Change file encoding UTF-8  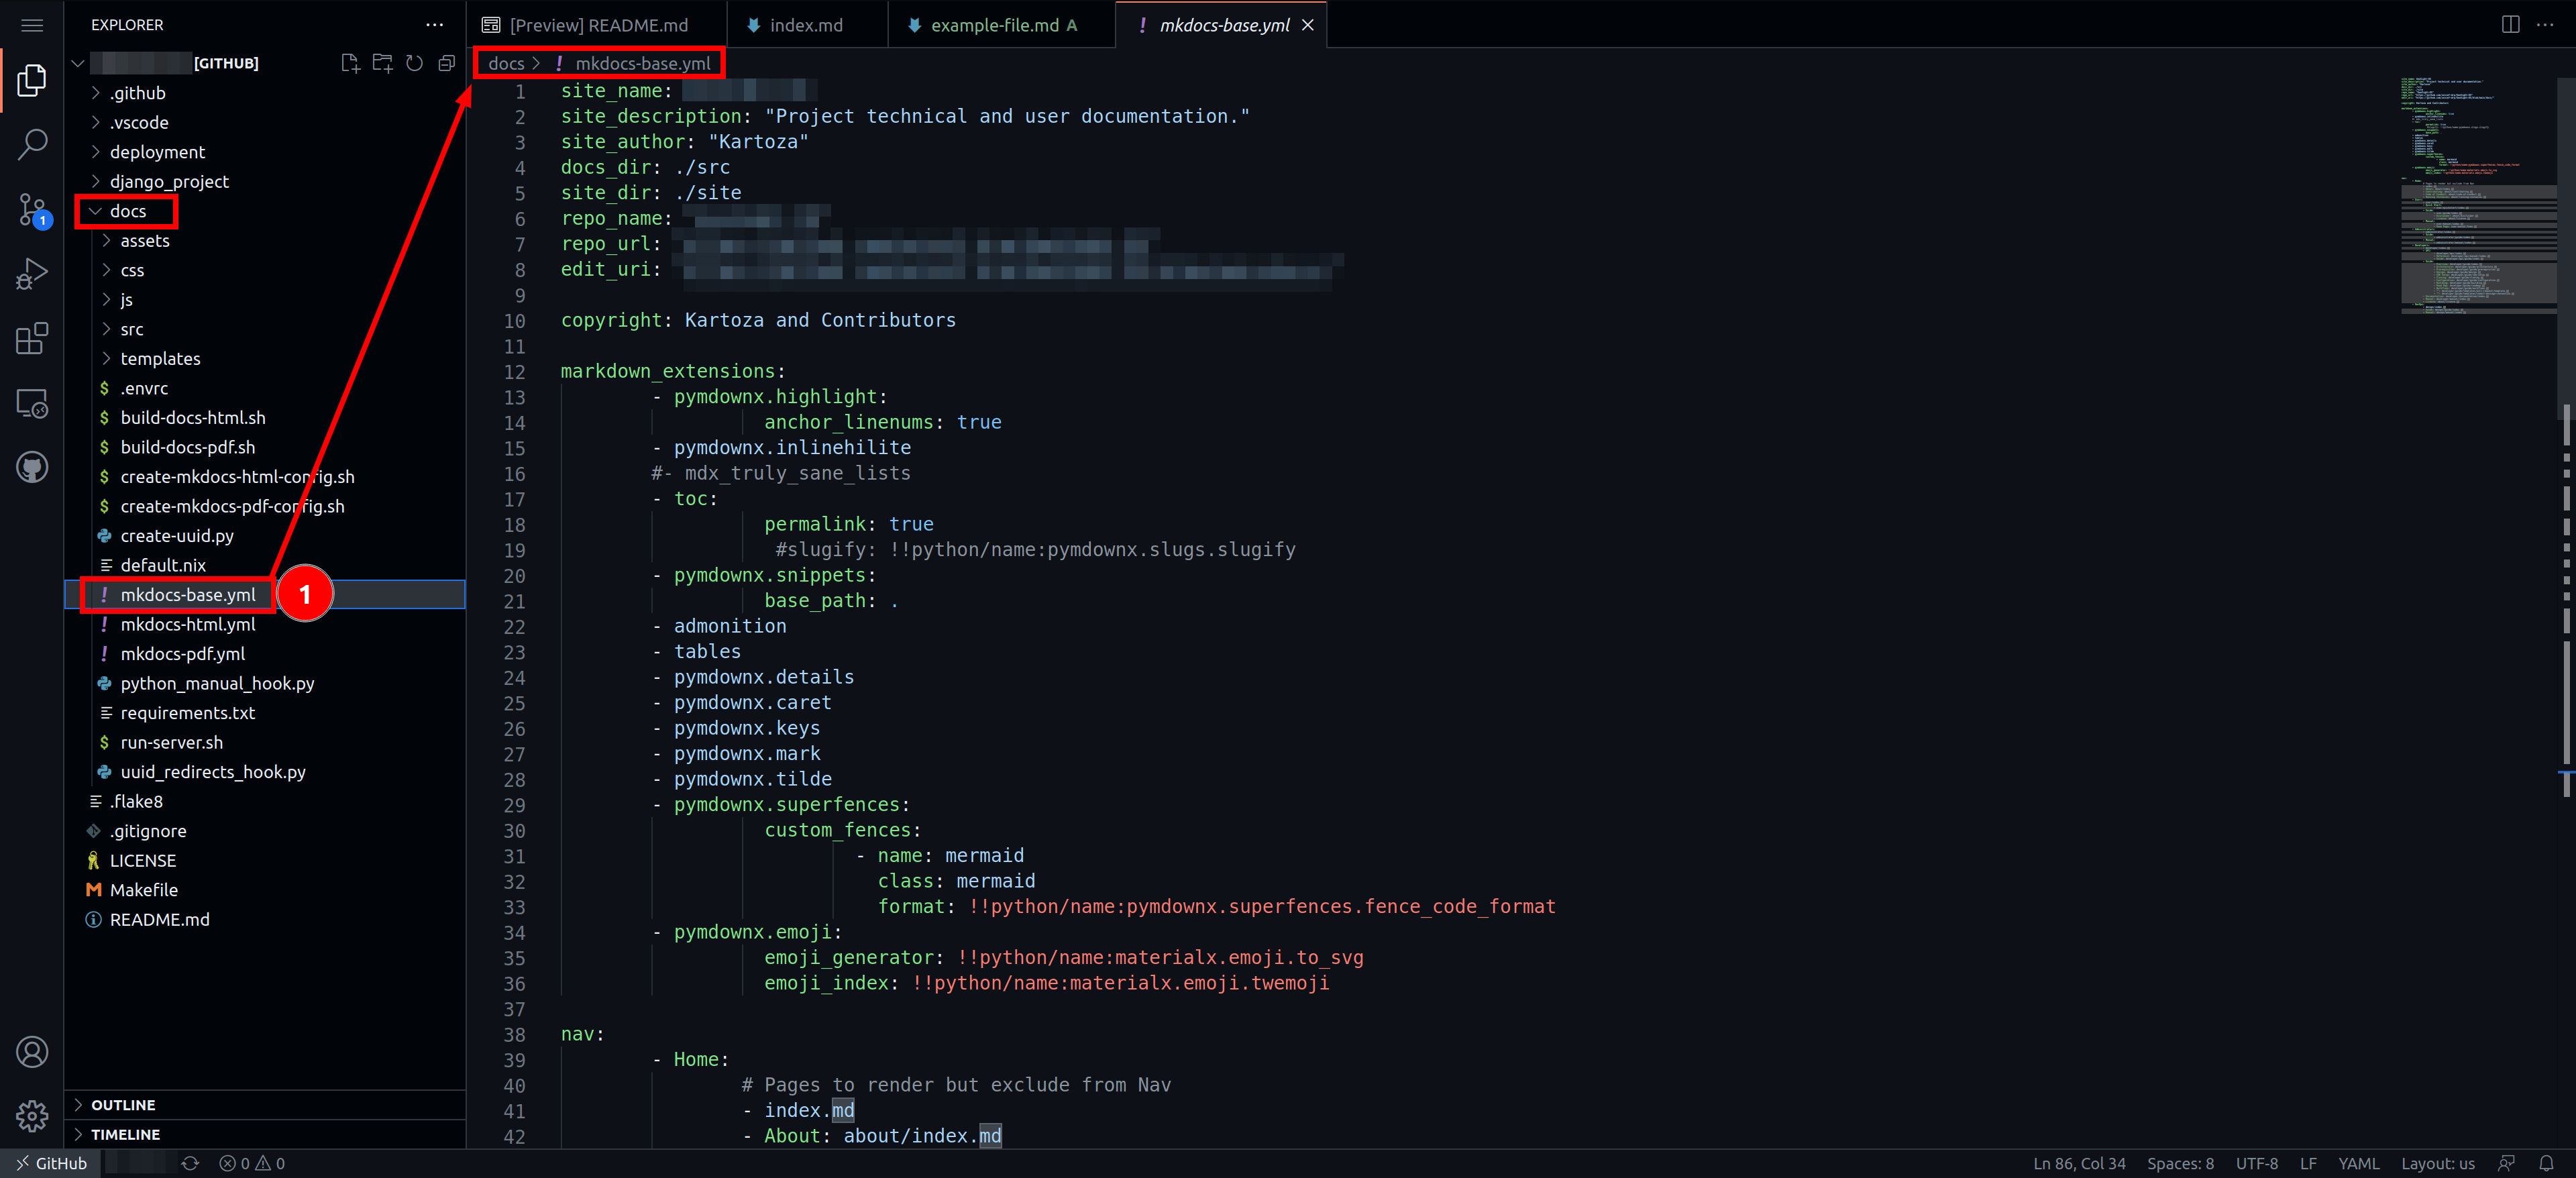pos(2257,1163)
